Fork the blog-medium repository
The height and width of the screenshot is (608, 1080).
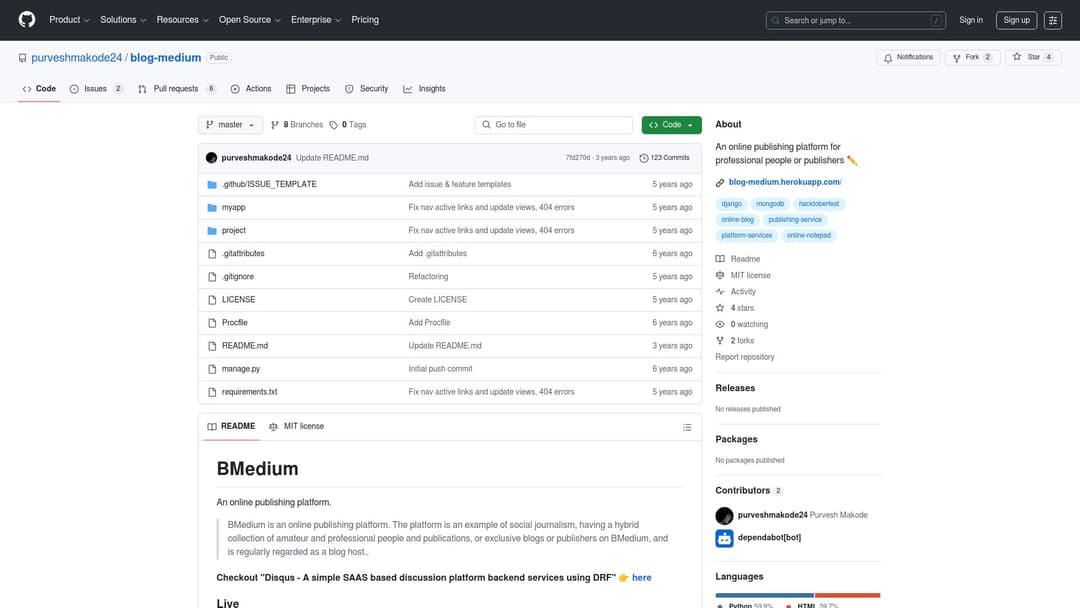[972, 58]
